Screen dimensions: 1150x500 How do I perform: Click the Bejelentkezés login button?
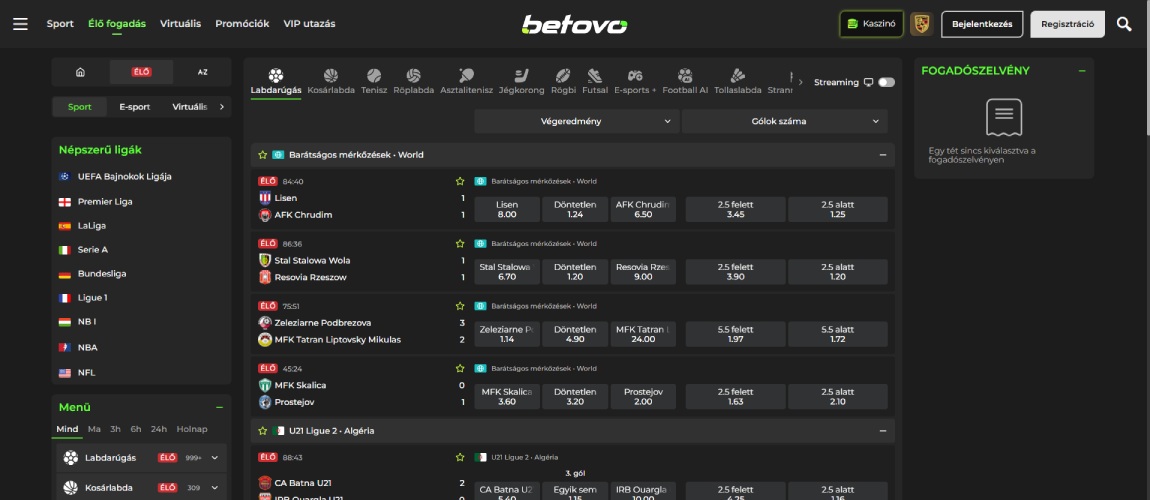(x=982, y=24)
